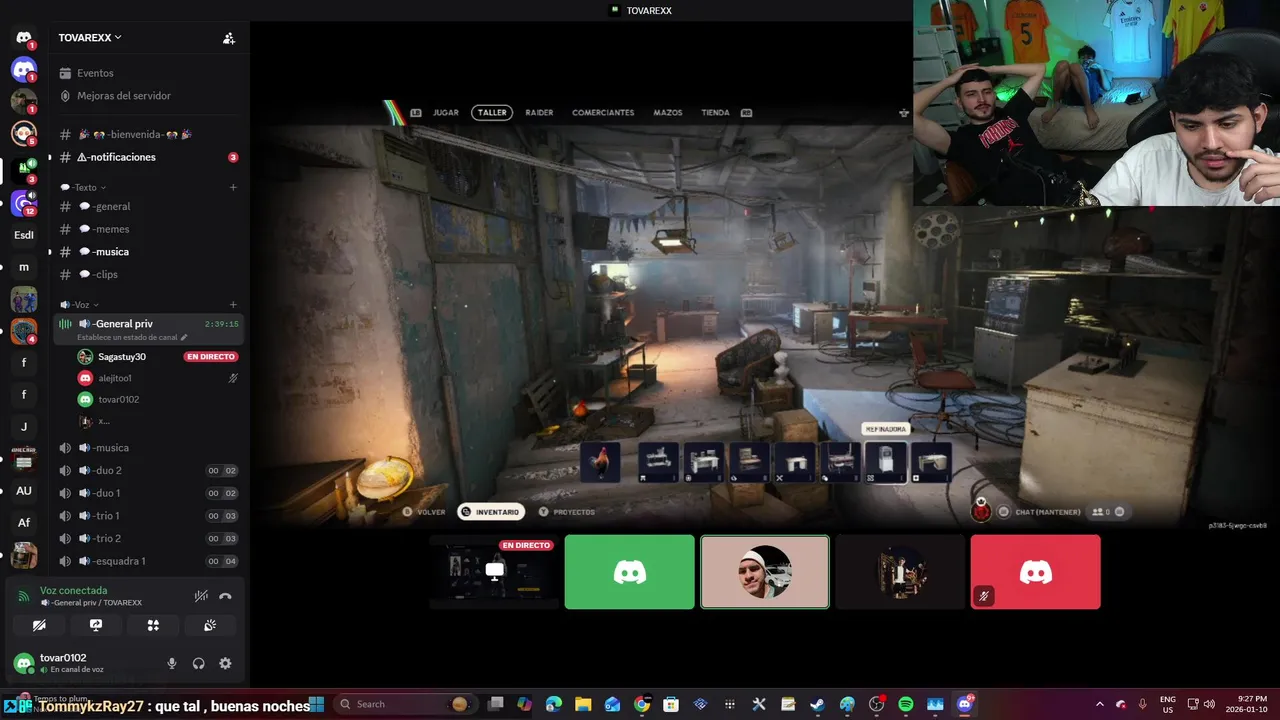Add a channel to the Voz category

coord(233,304)
